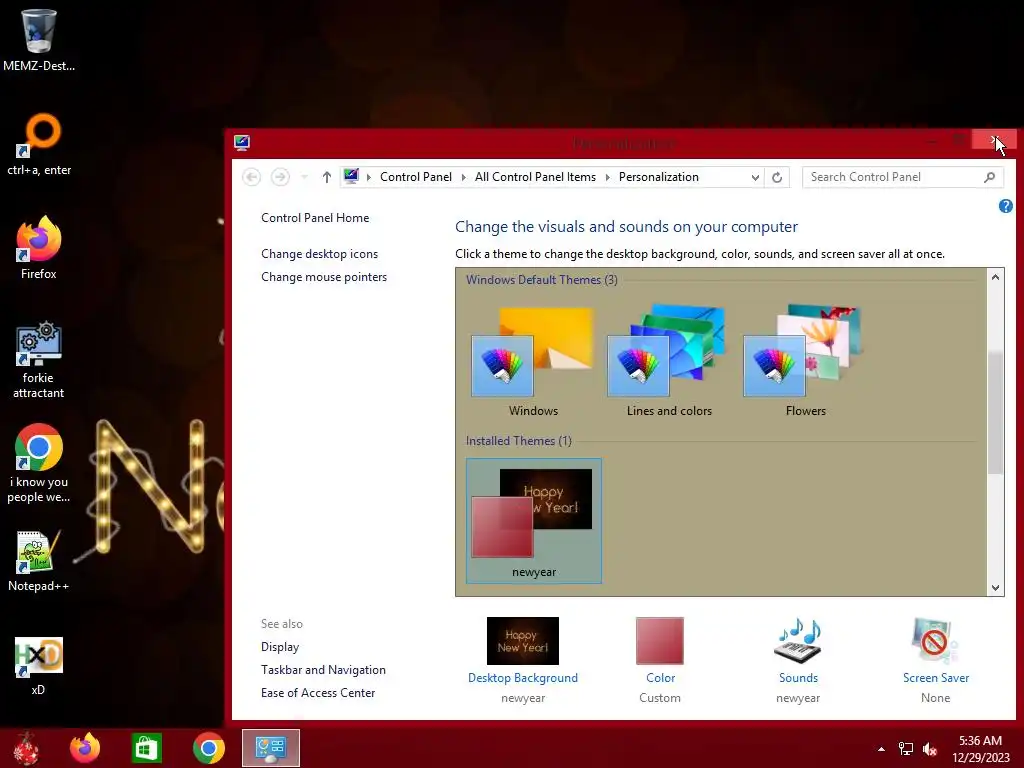Open the Firefox desktop shortcut
This screenshot has height=768, width=1024.
point(39,248)
